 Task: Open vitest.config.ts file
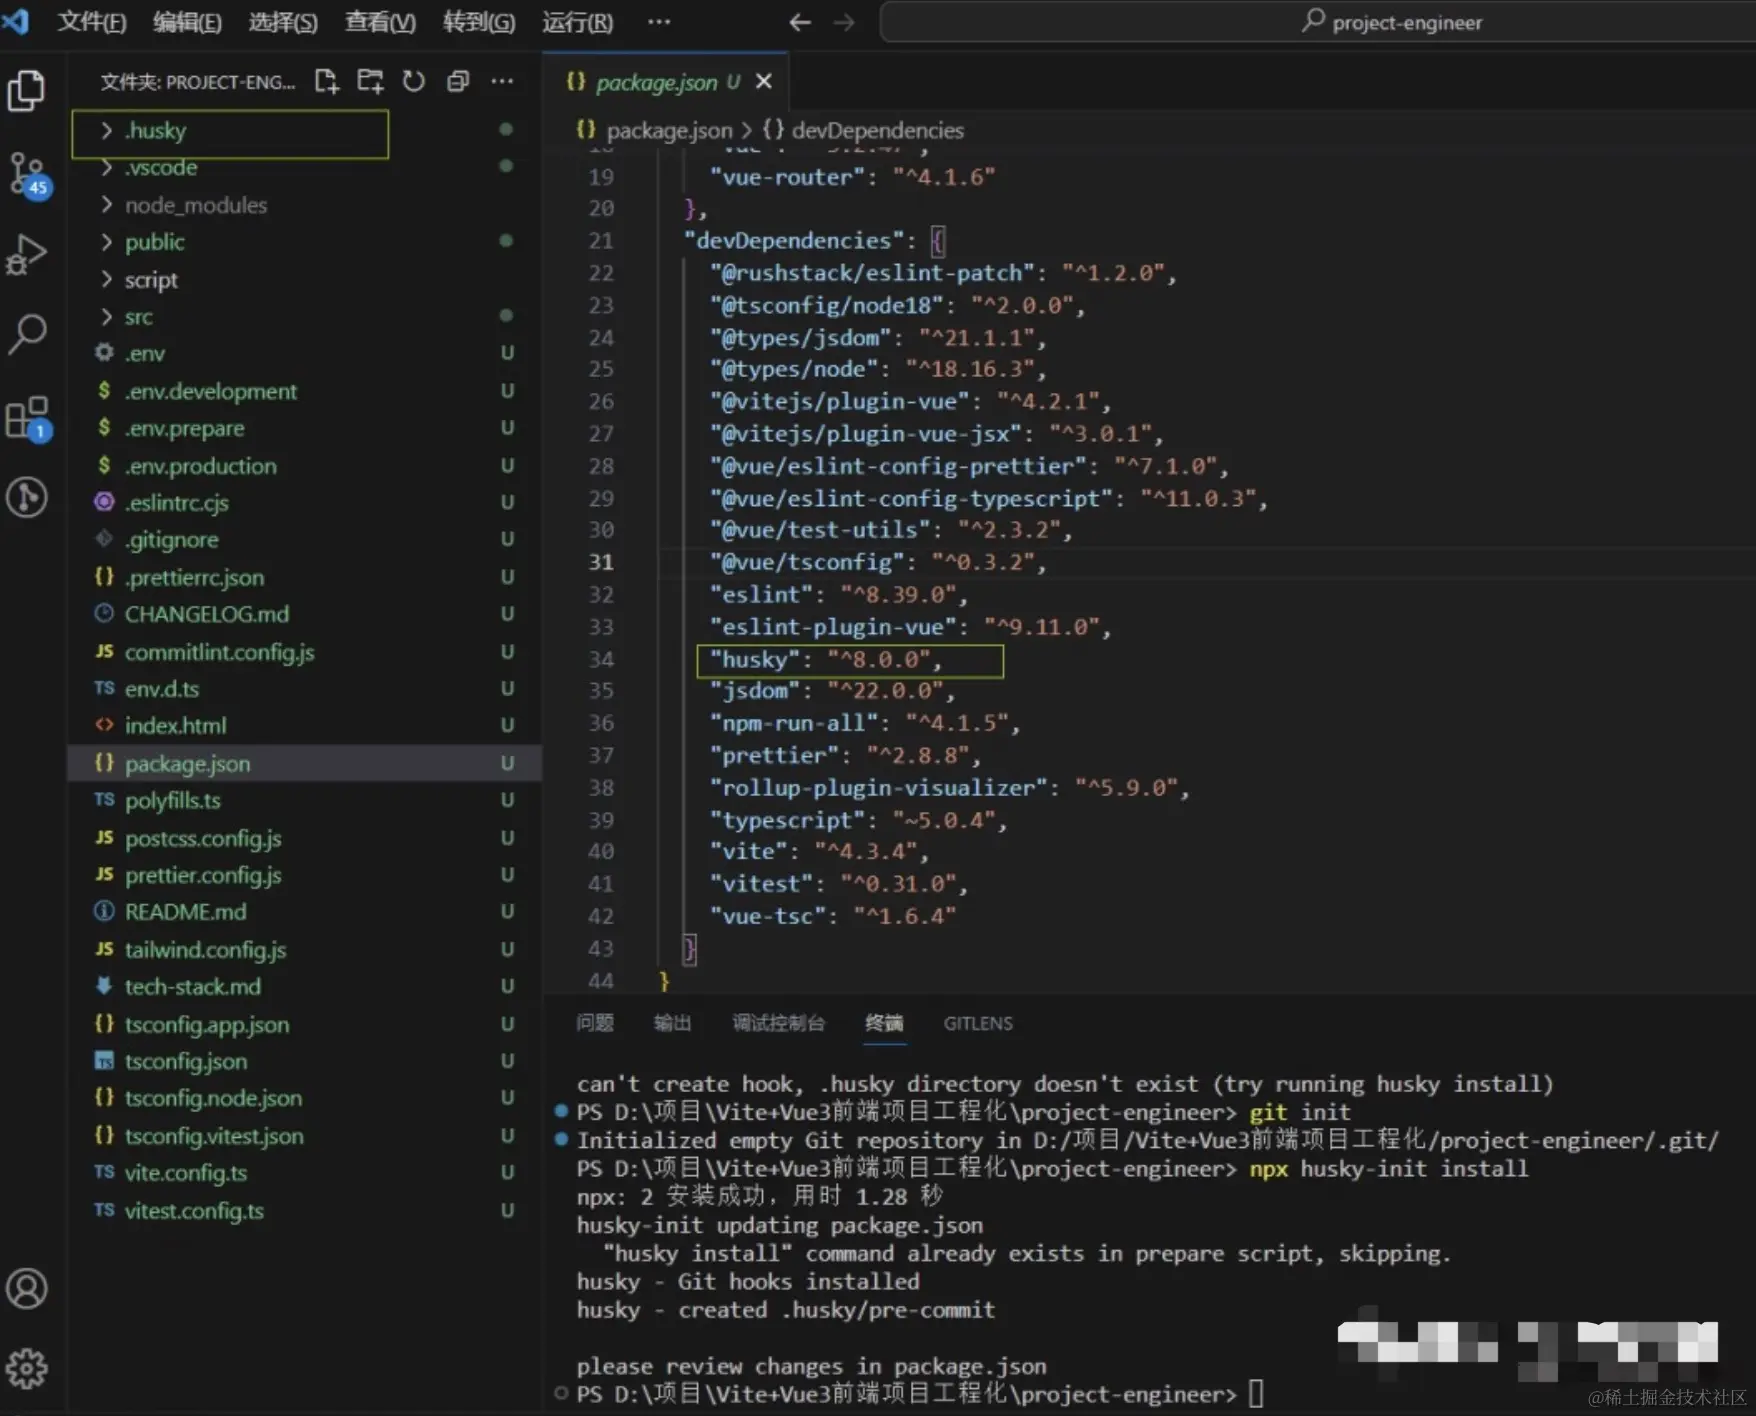(x=305, y=1210)
